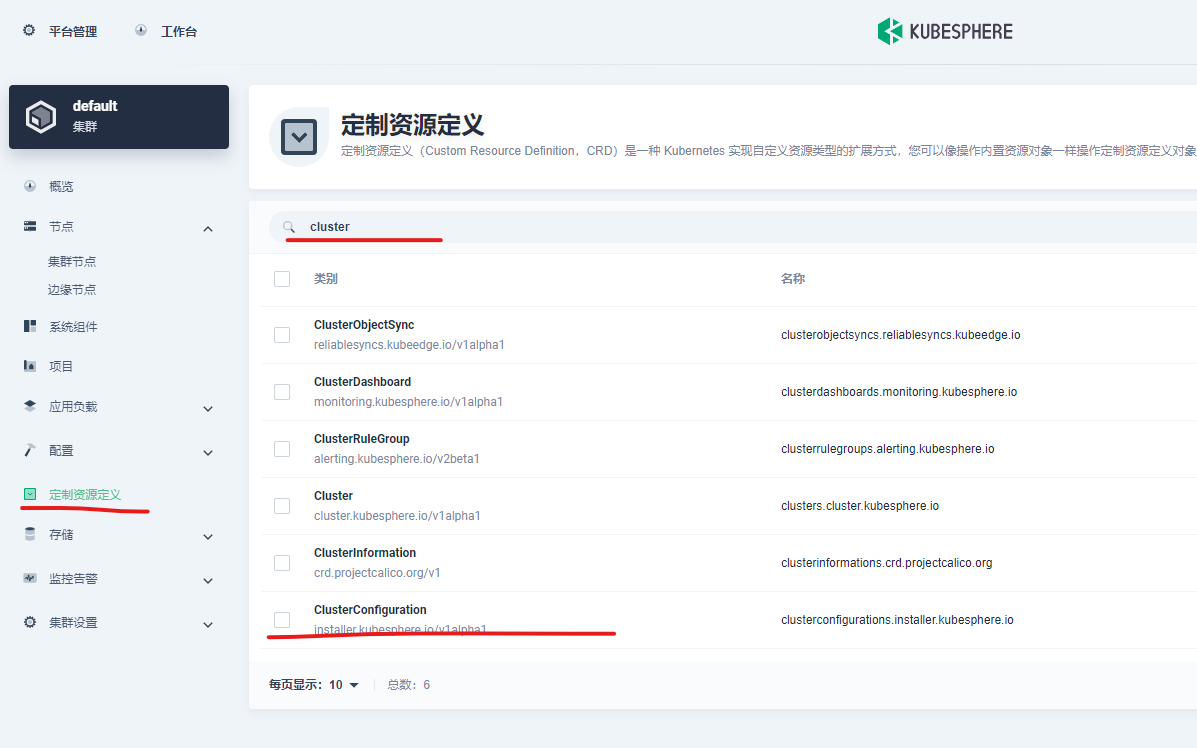Collapse the 节点 section chevron
1197x748 pixels.
tap(208, 227)
